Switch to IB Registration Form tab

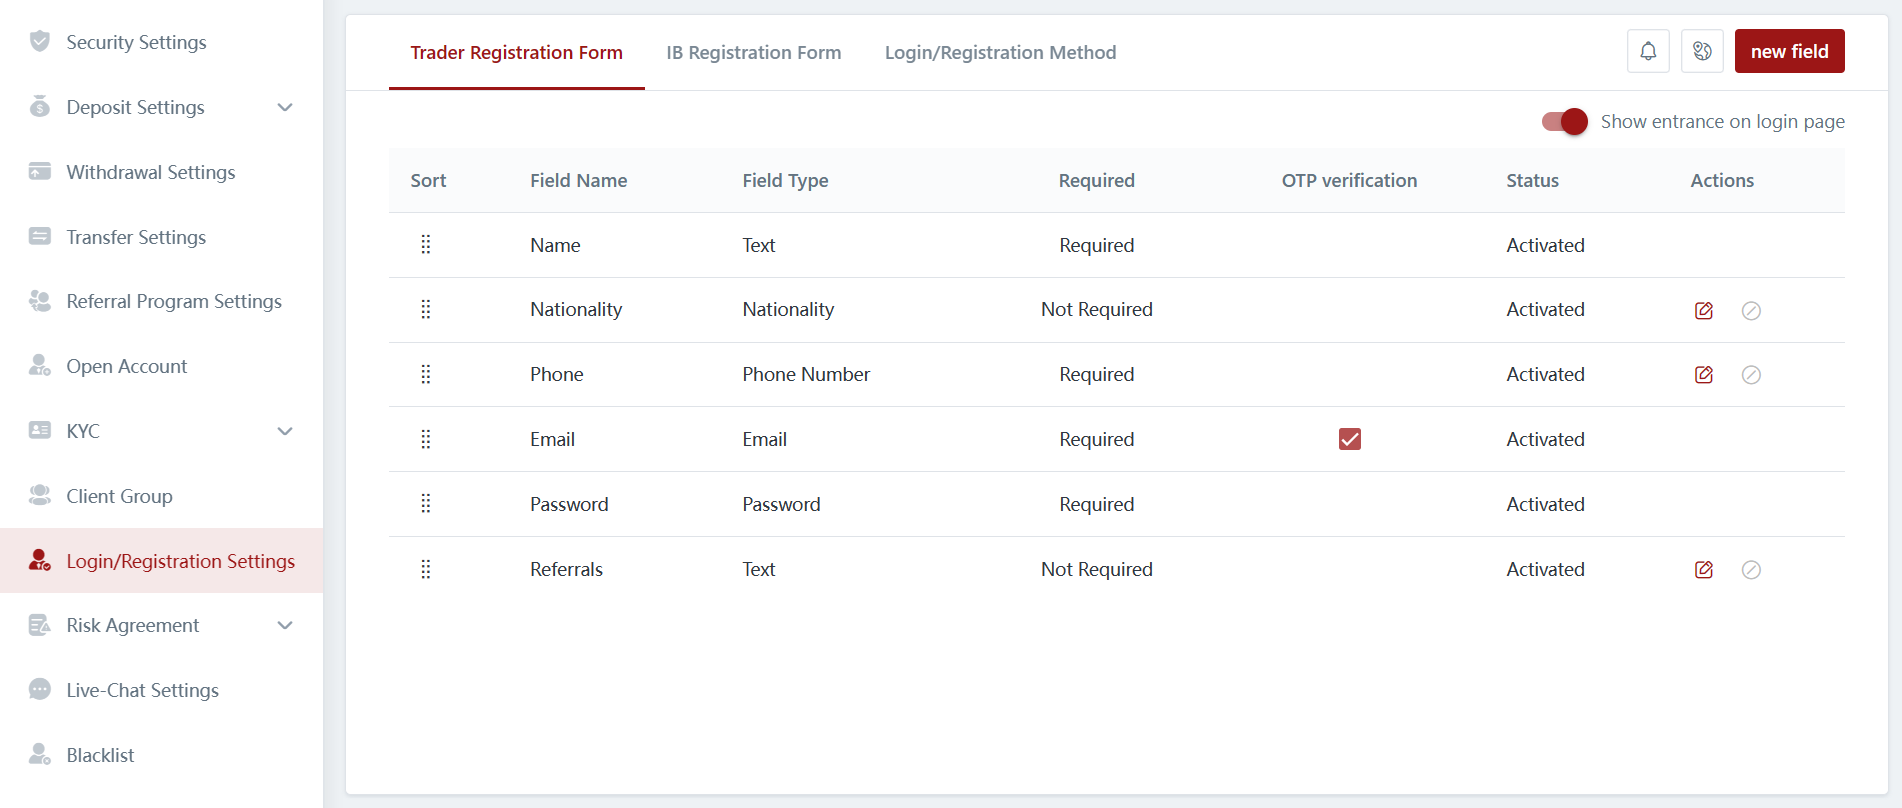coord(753,53)
